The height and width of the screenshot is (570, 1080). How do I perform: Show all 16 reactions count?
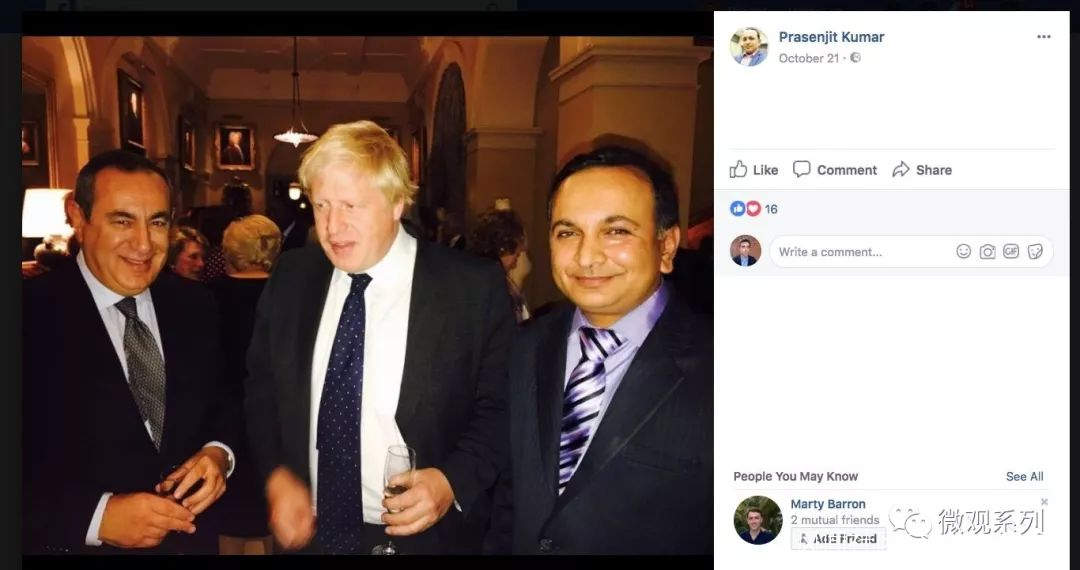771,209
